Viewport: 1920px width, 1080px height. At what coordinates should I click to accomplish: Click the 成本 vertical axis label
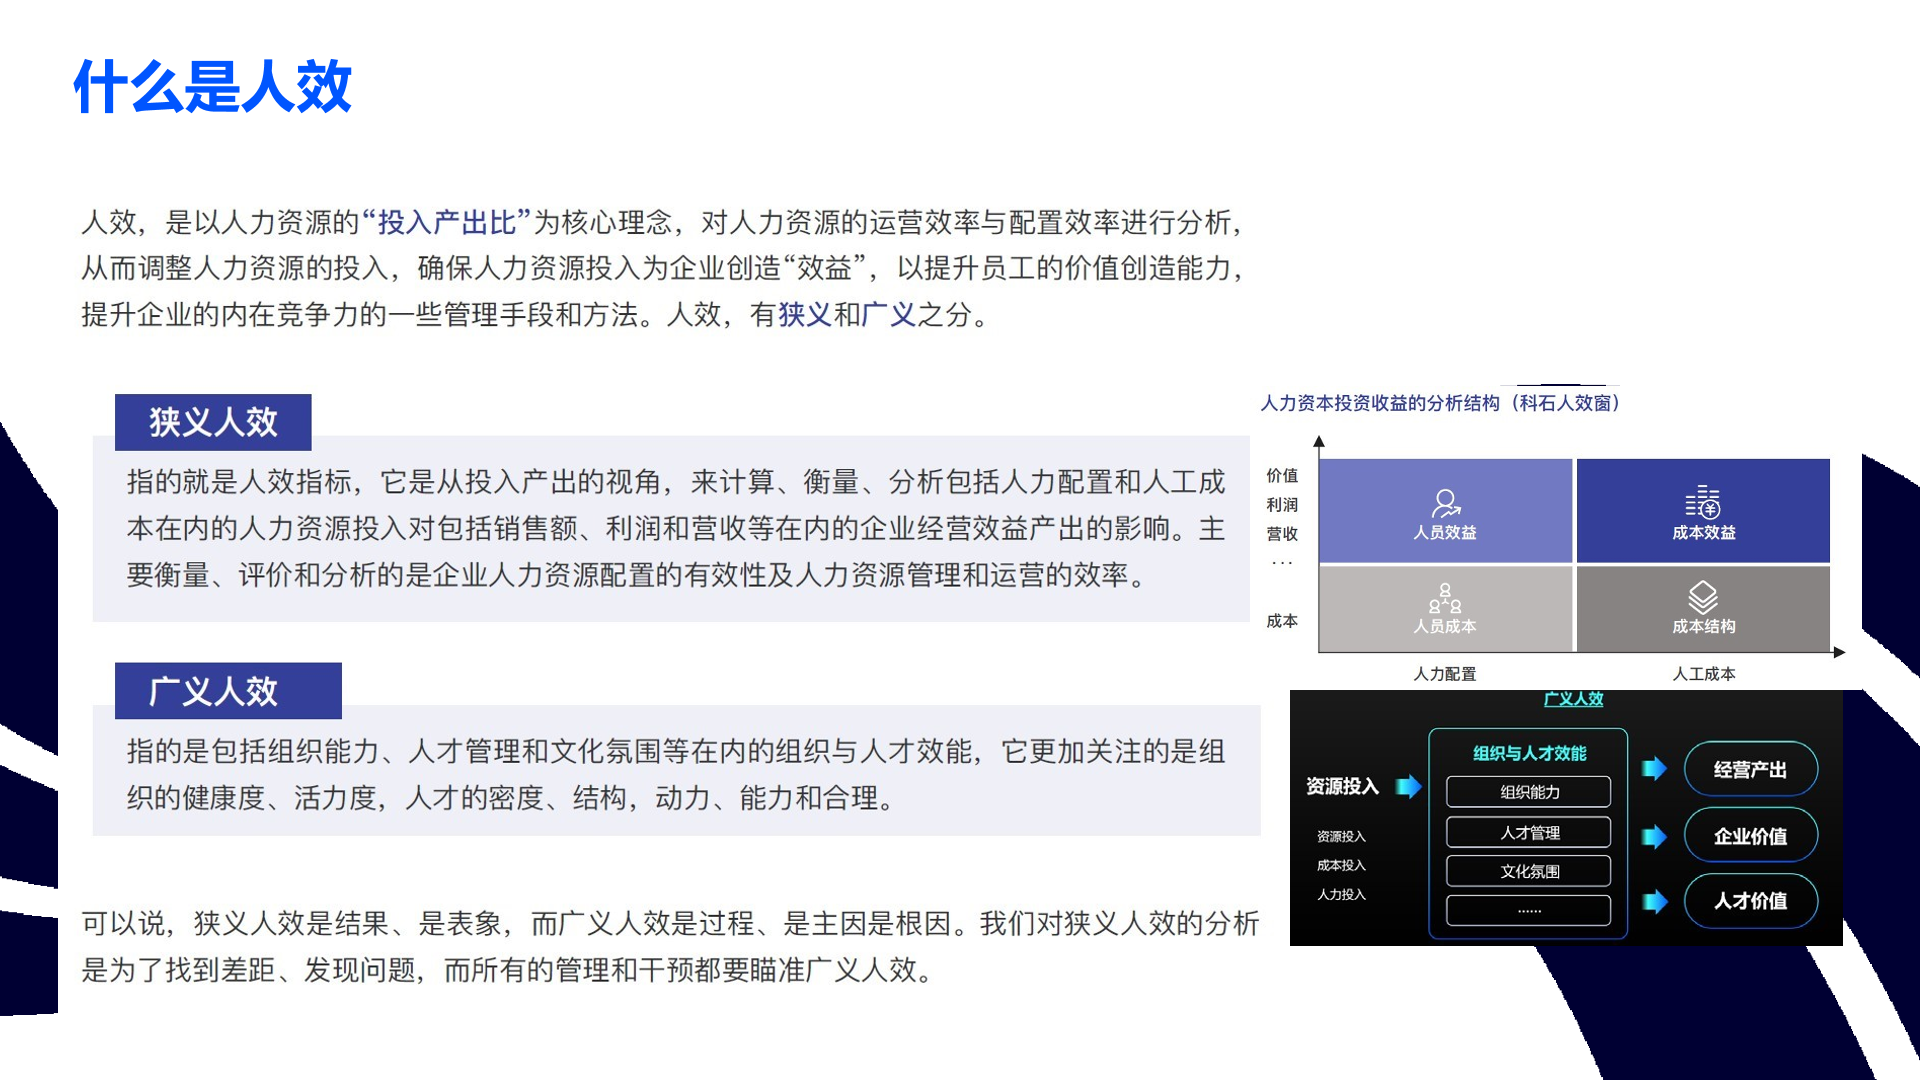(x=1282, y=621)
